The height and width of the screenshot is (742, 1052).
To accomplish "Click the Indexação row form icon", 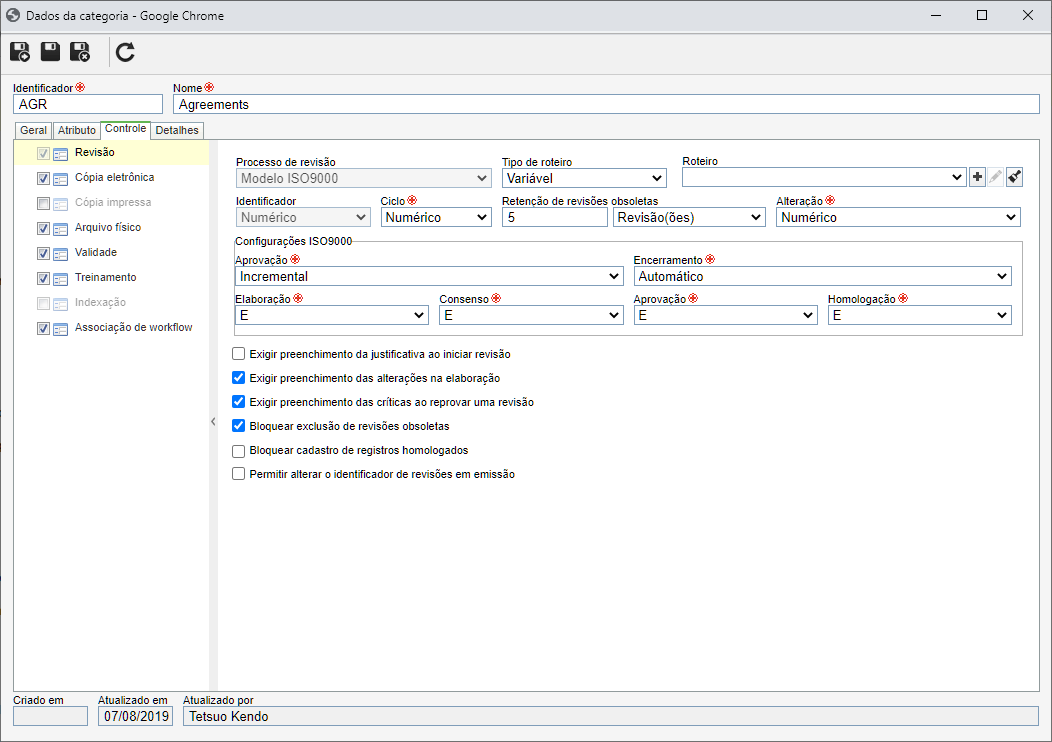I will (60, 304).
